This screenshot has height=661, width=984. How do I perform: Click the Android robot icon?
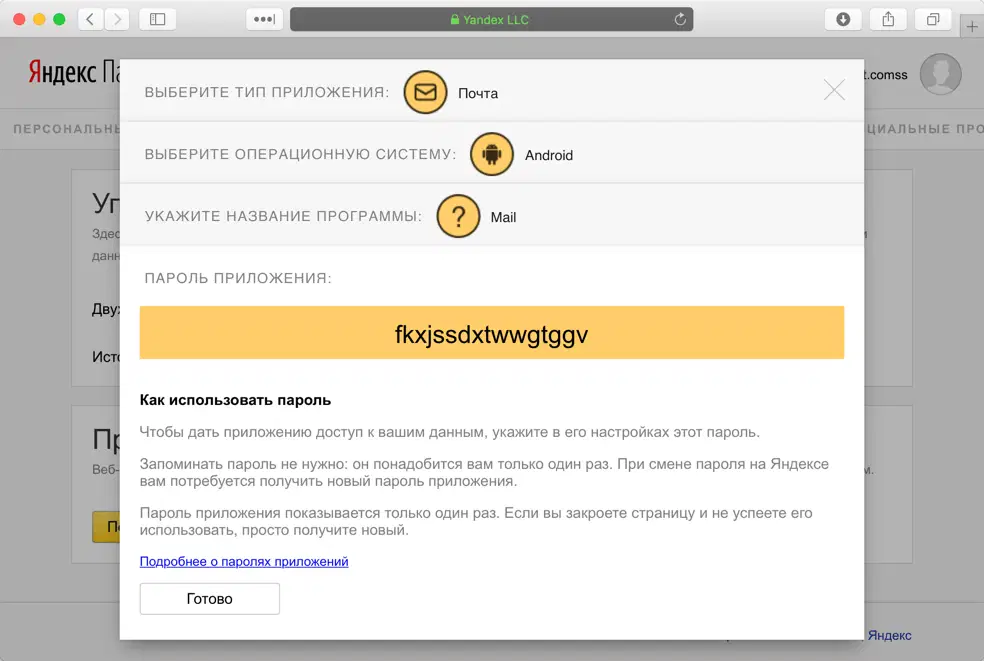click(x=491, y=154)
